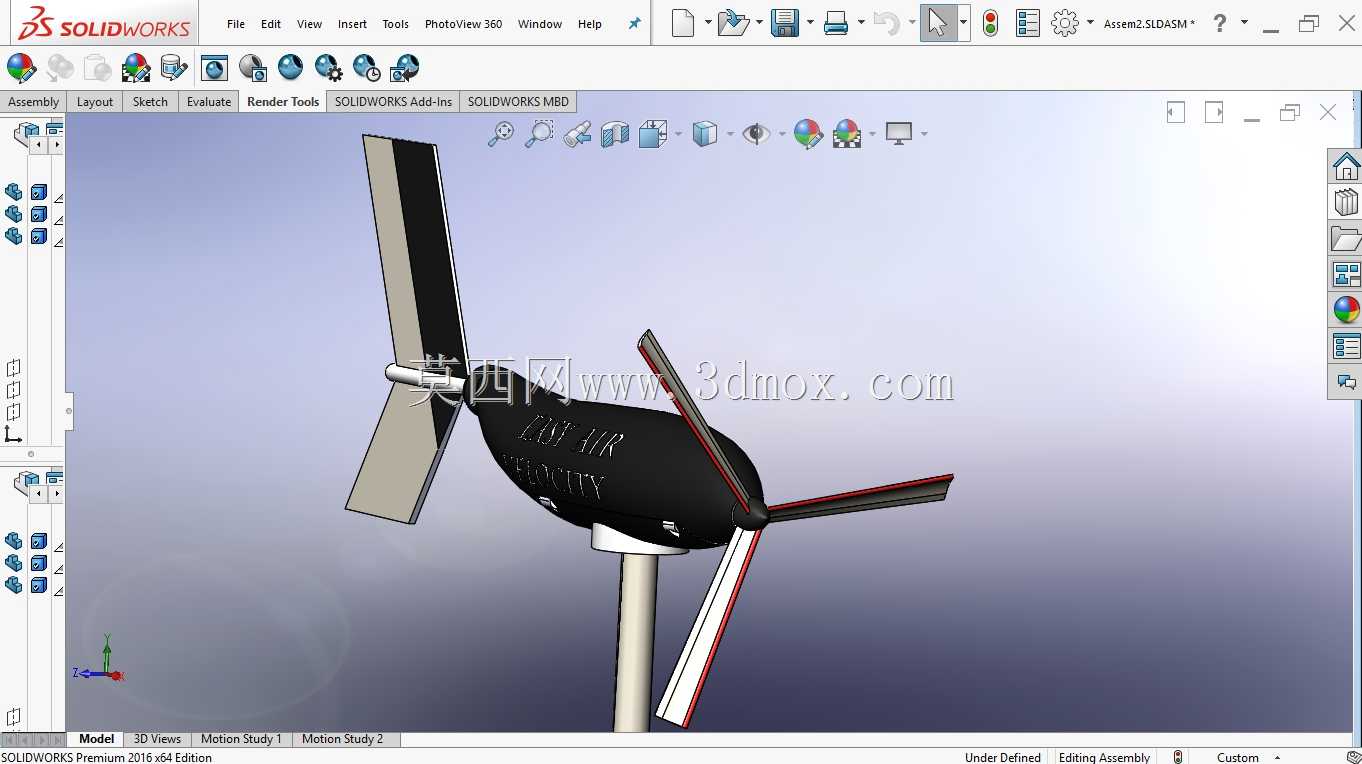Screen dimensions: 1362x764
Task: Expand the View Orientation dropdown arrow
Action: pyautogui.click(x=678, y=133)
